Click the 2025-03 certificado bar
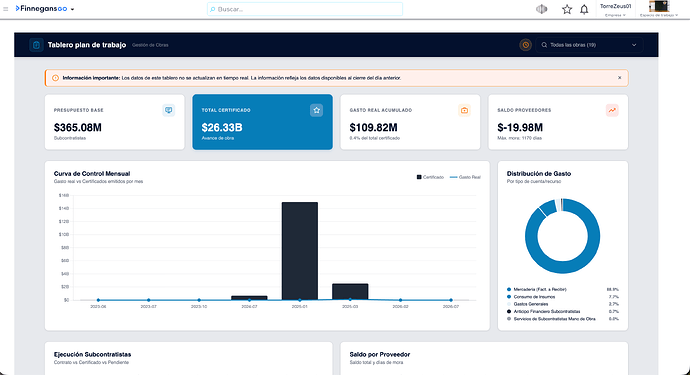Screen dimensions: 690x375 350,292
